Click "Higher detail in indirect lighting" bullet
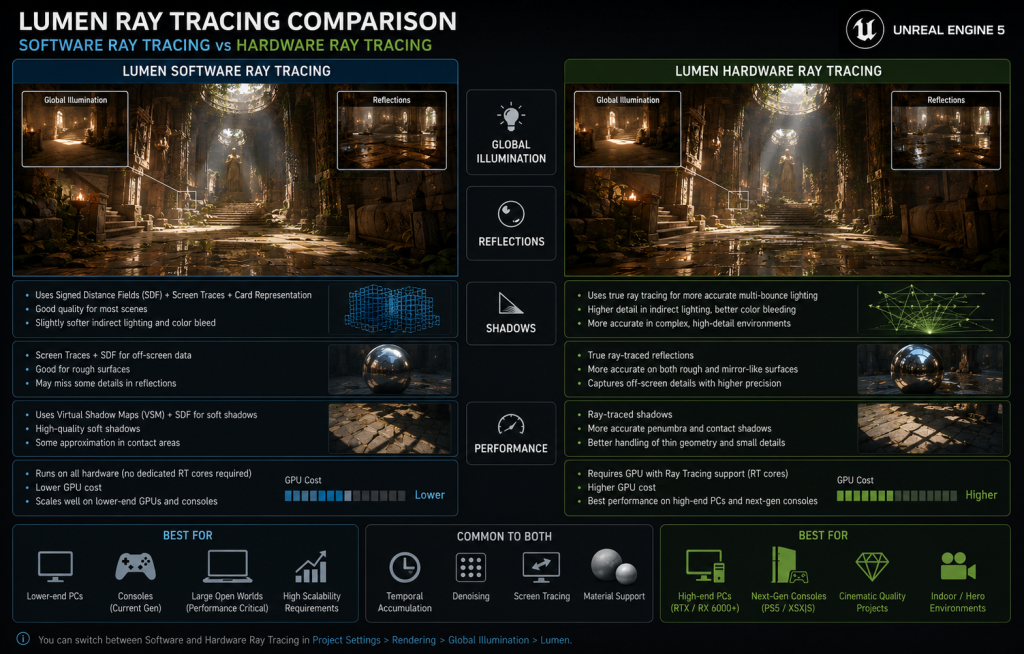This screenshot has width=1024, height=654. point(692,310)
